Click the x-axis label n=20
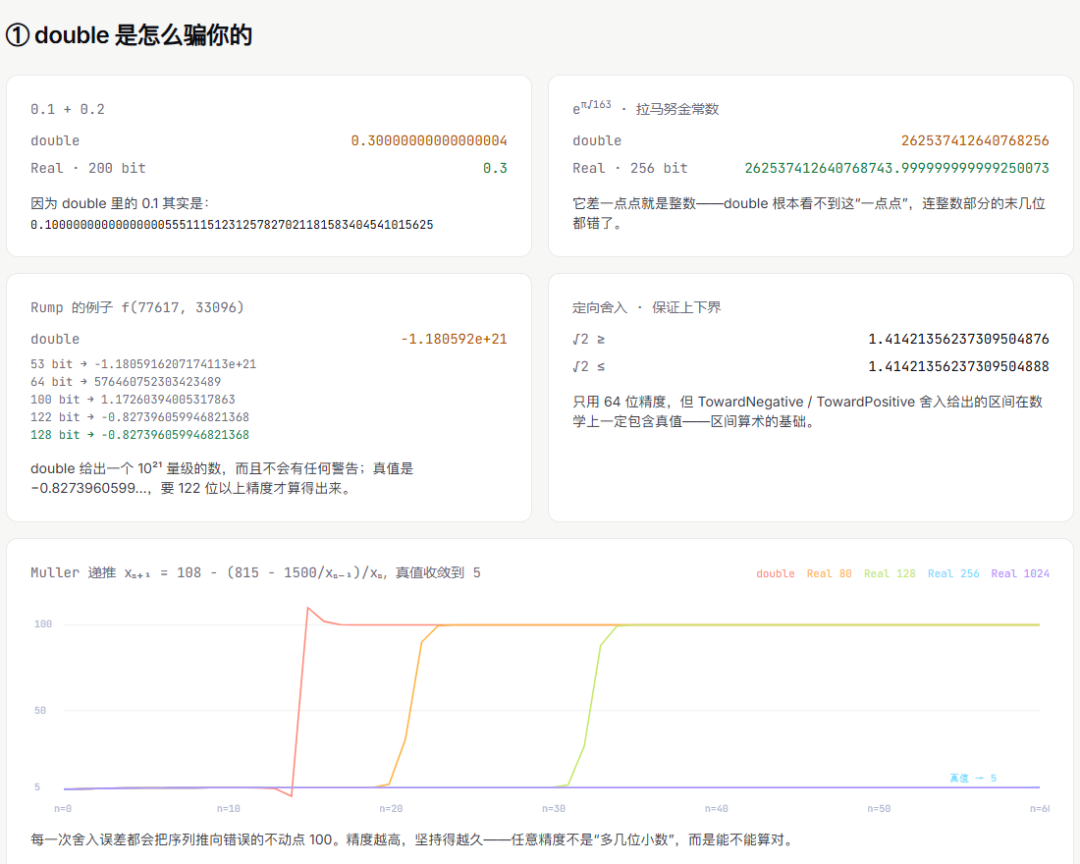Image resolution: width=1080 pixels, height=864 pixels. click(391, 809)
